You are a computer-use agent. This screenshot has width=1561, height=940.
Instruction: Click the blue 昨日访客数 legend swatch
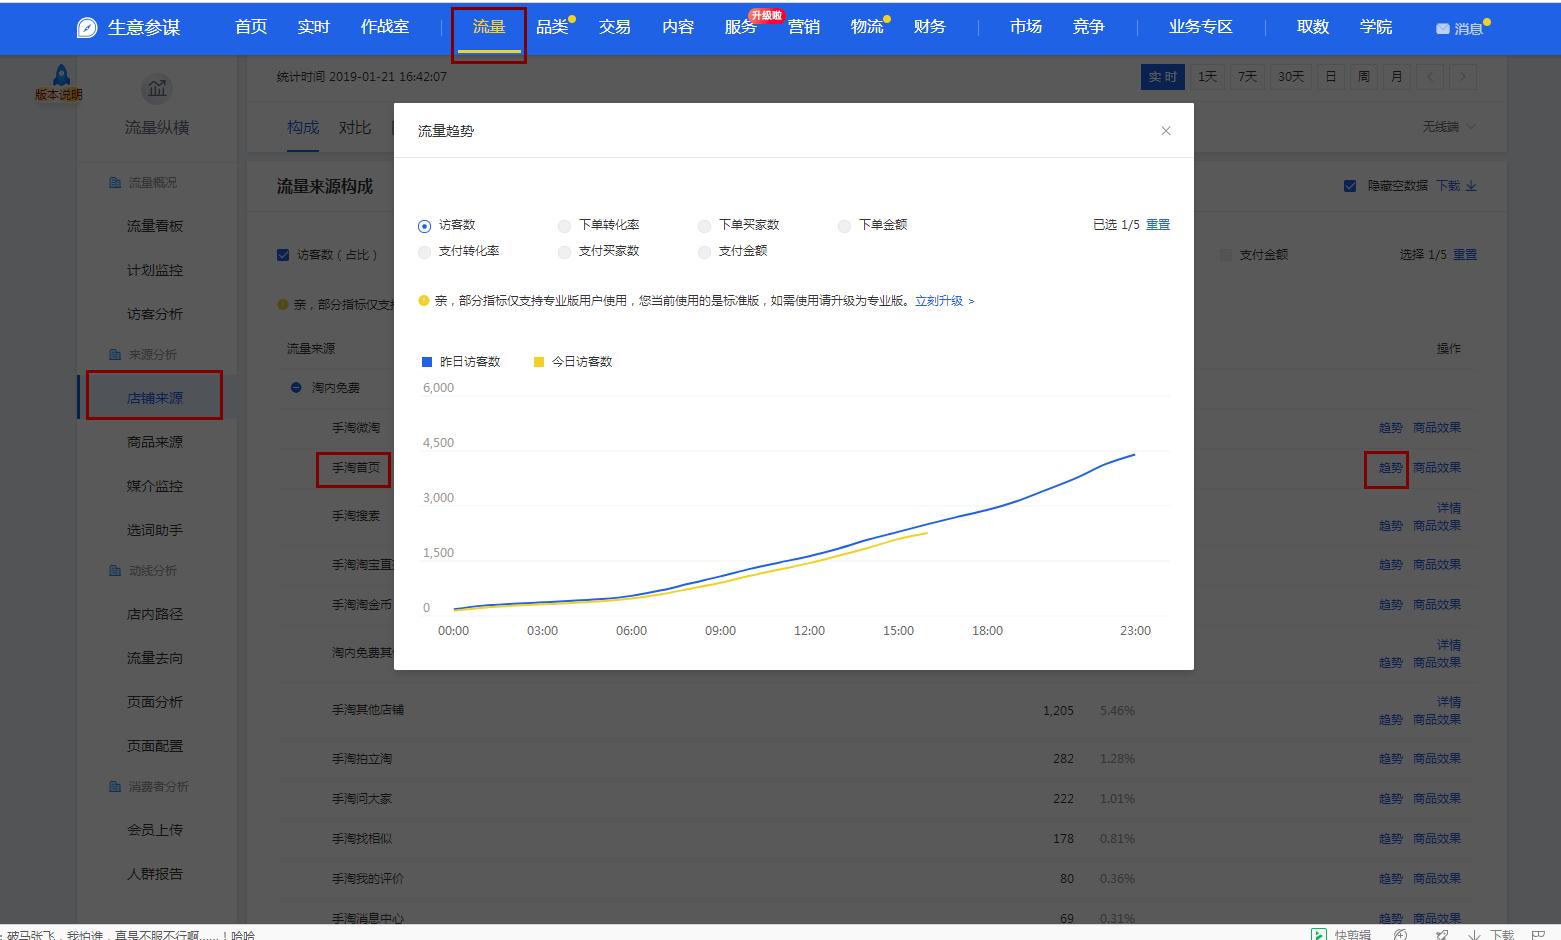click(426, 361)
